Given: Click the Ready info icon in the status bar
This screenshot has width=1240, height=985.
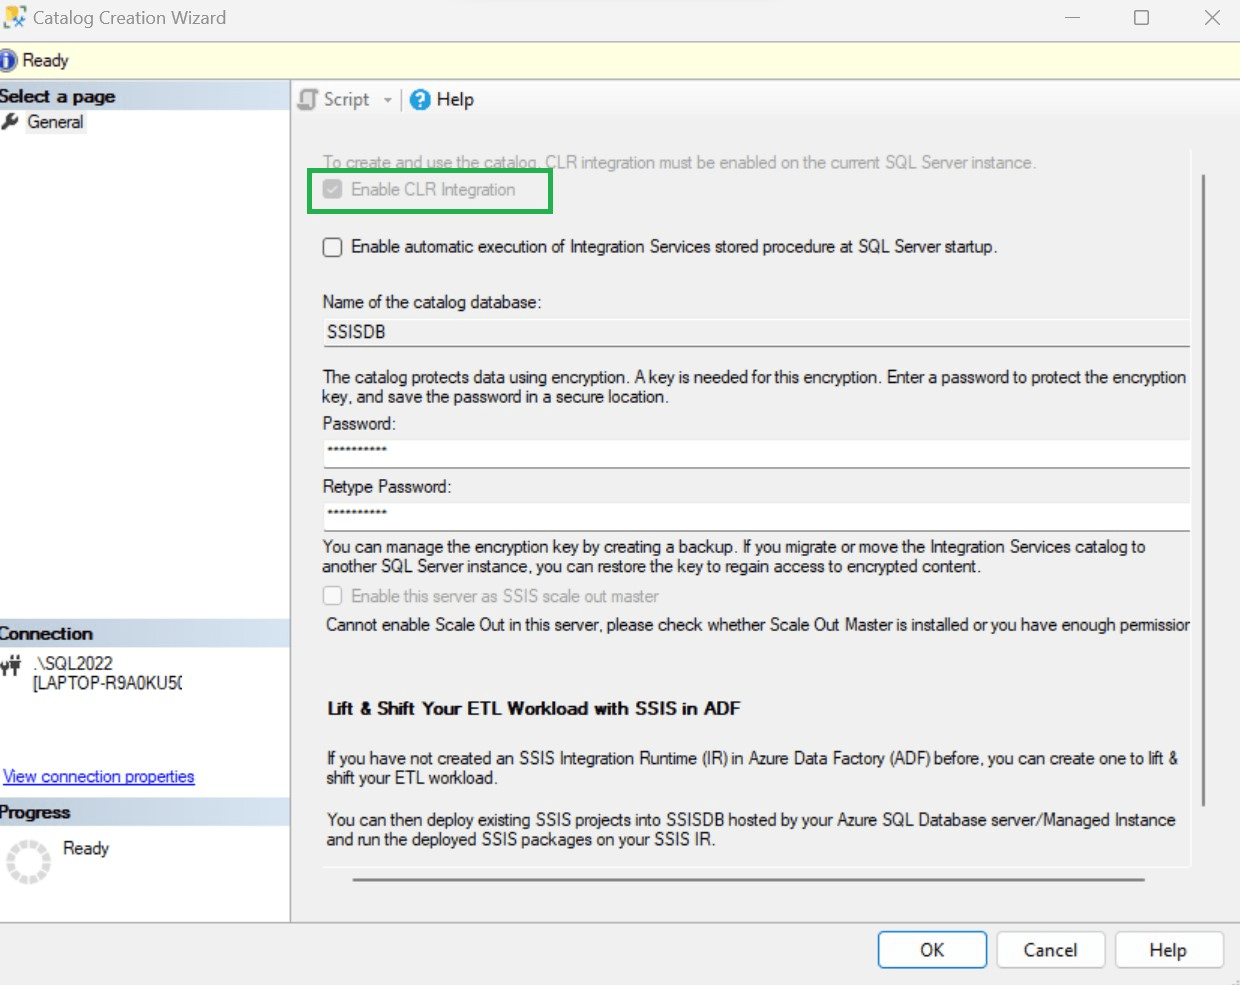Looking at the screenshot, I should (10, 60).
